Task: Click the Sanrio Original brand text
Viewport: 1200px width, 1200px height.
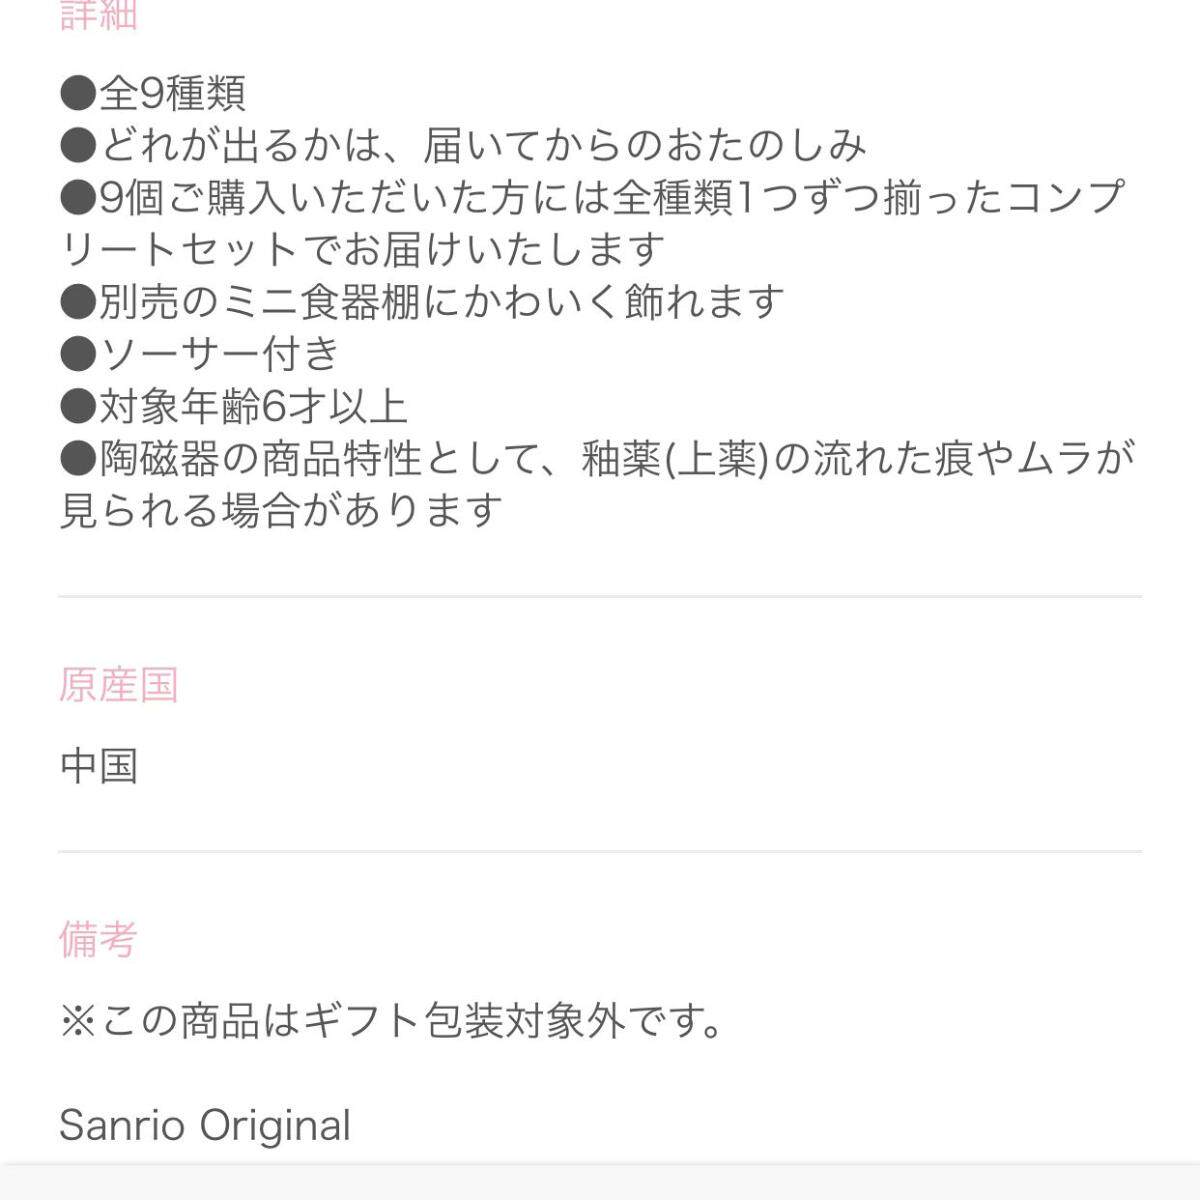Action: tap(205, 1125)
